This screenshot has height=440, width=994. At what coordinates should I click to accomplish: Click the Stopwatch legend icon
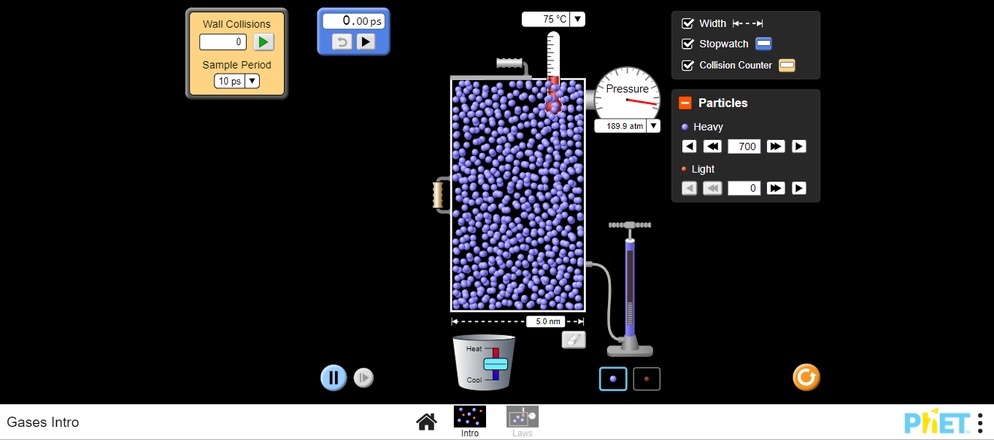click(764, 44)
